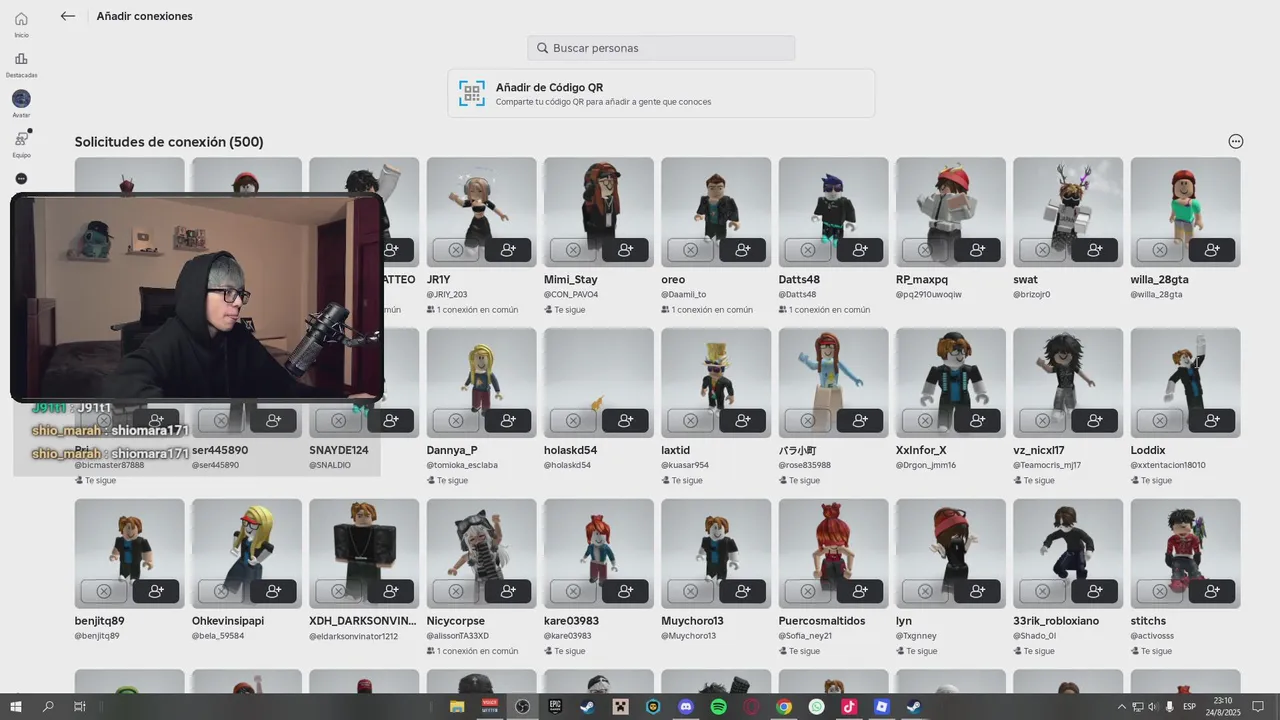
Task: Open the Avatar sidebar item
Action: tap(21, 104)
